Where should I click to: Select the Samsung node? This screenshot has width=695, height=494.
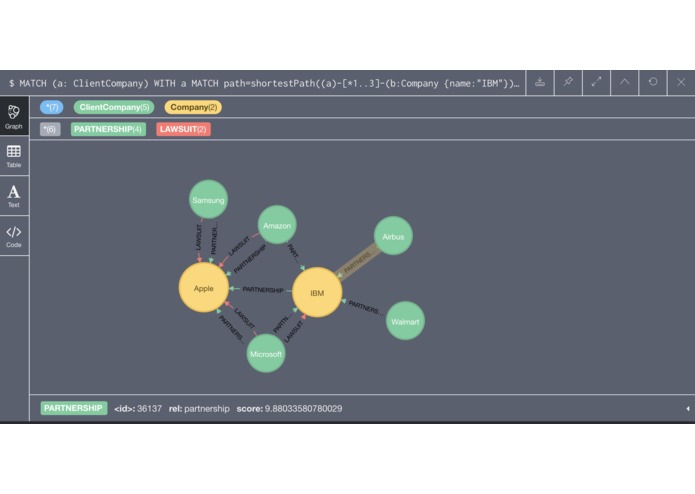(208, 200)
